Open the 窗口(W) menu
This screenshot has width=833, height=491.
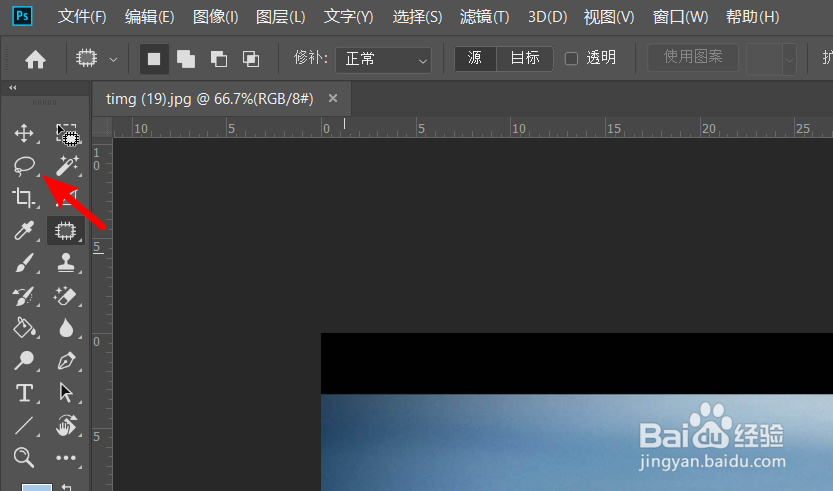click(x=680, y=17)
